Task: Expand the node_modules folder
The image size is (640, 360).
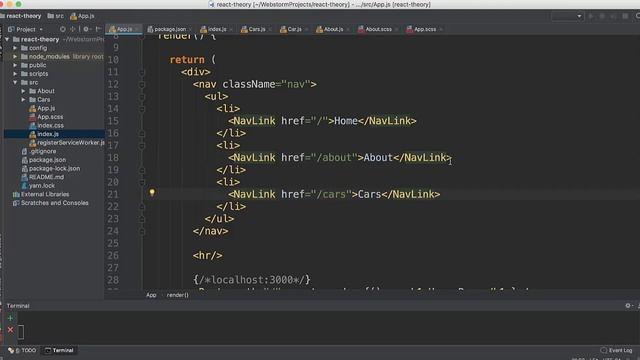Action: [15, 56]
